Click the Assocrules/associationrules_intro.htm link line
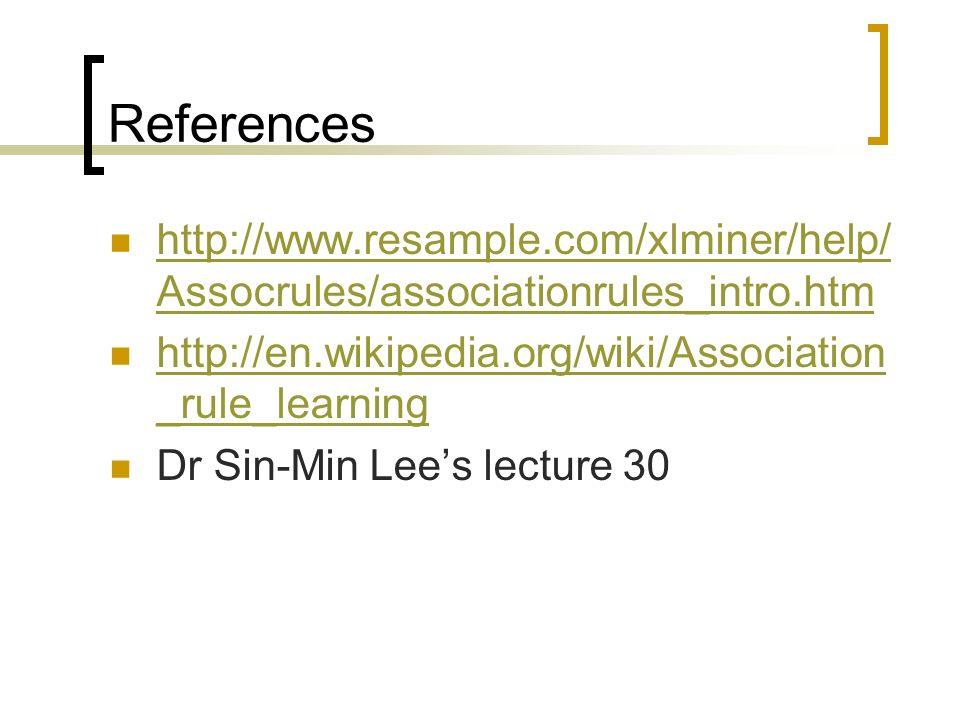This screenshot has height=720, width=960. tap(515, 292)
